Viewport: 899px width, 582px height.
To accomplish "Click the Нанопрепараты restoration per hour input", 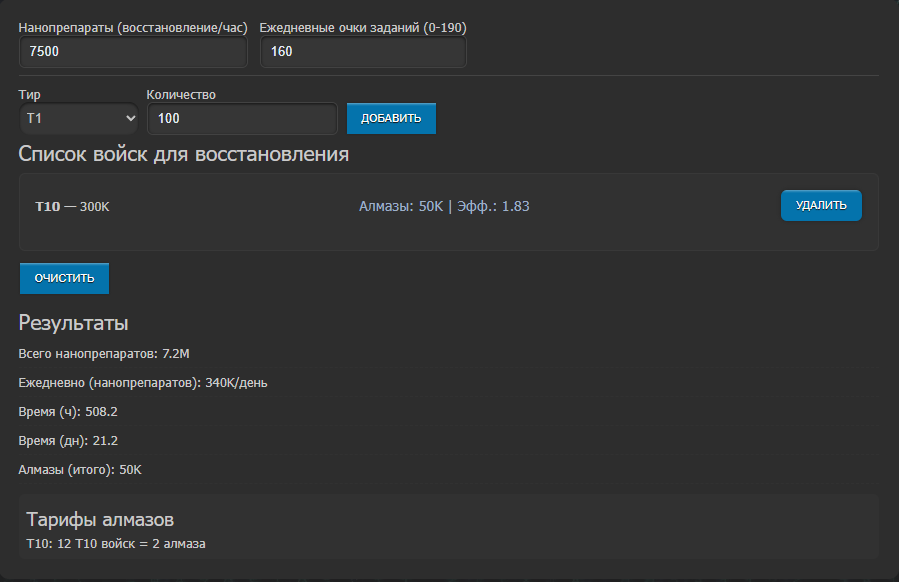I will (x=132, y=52).
